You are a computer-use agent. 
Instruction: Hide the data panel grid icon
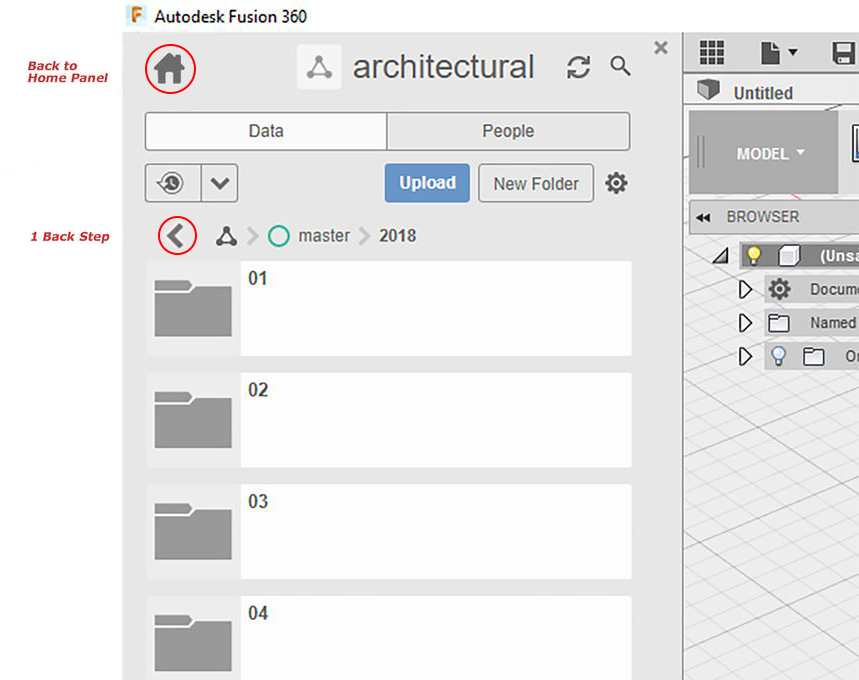tap(712, 53)
